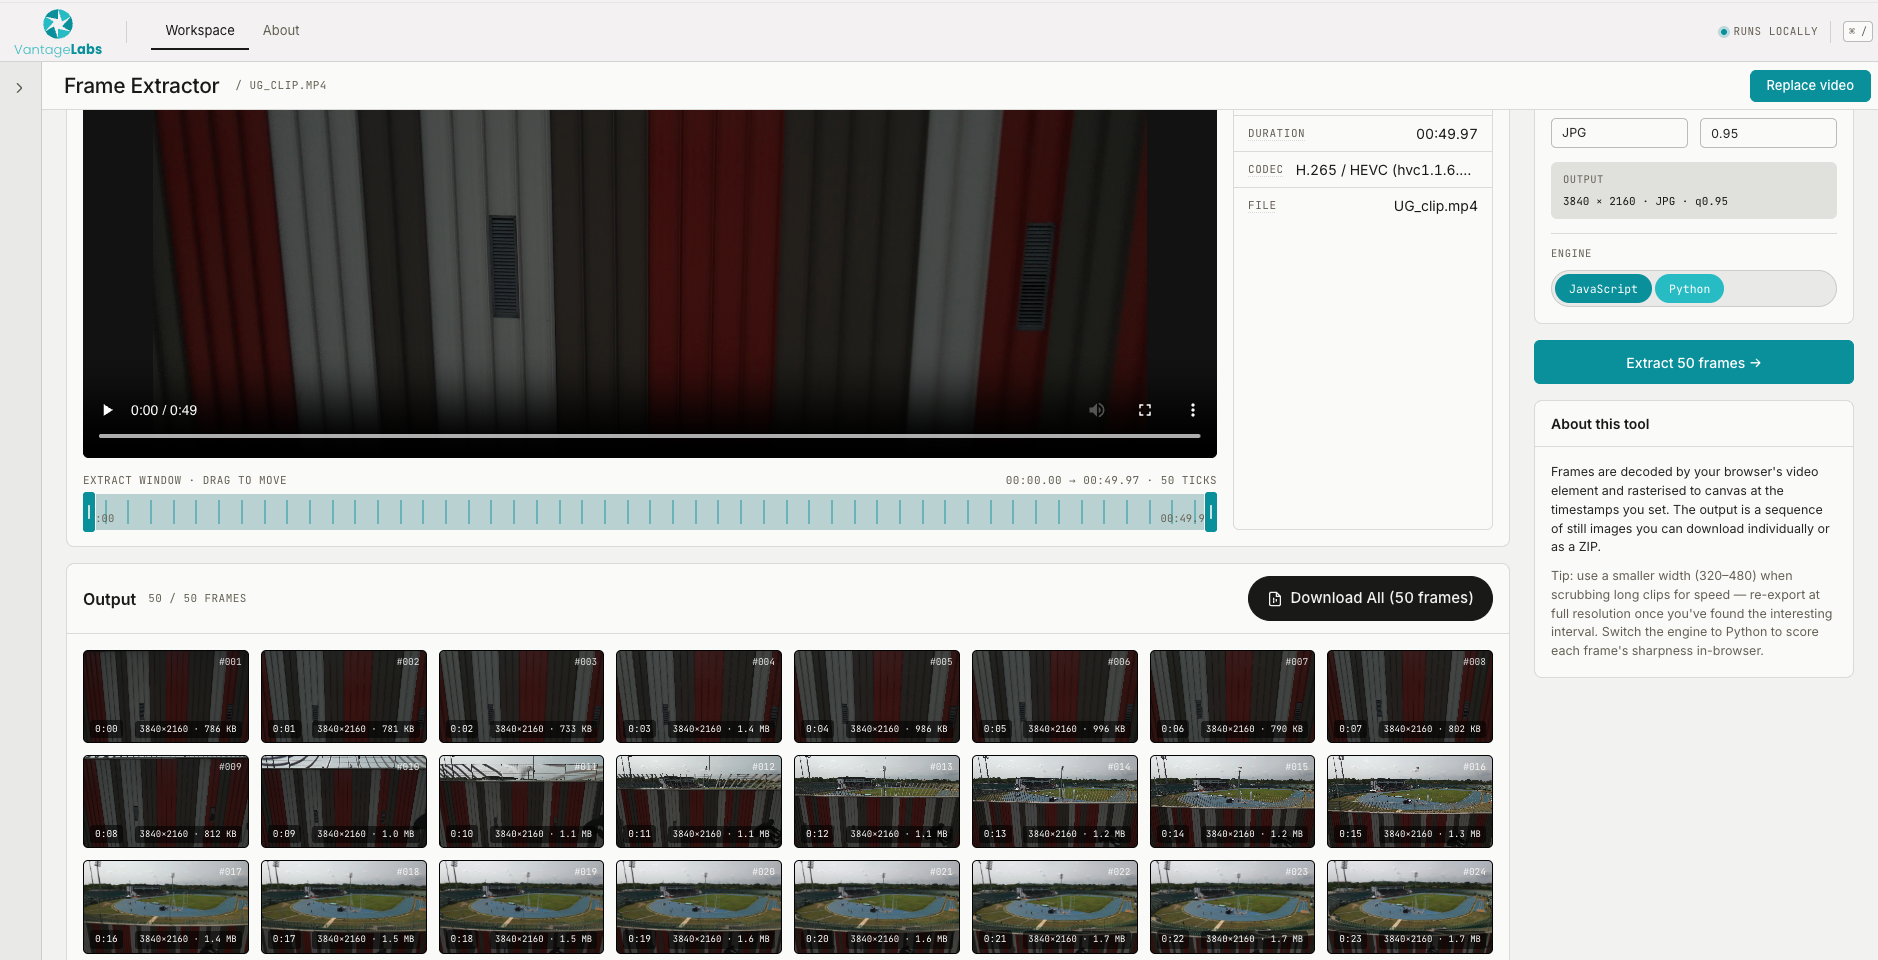Open video more options menu
The width and height of the screenshot is (1878, 960).
(1192, 410)
